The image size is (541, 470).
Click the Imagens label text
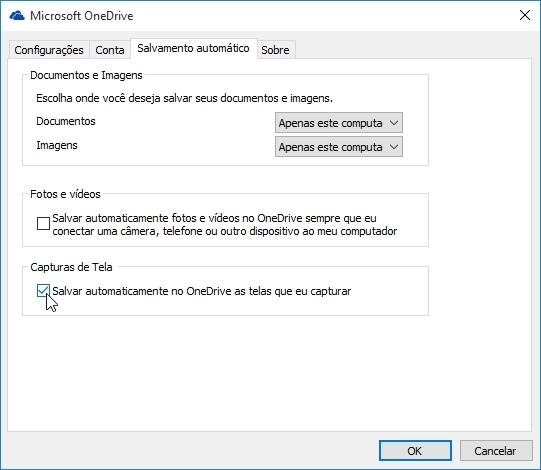coord(57,145)
